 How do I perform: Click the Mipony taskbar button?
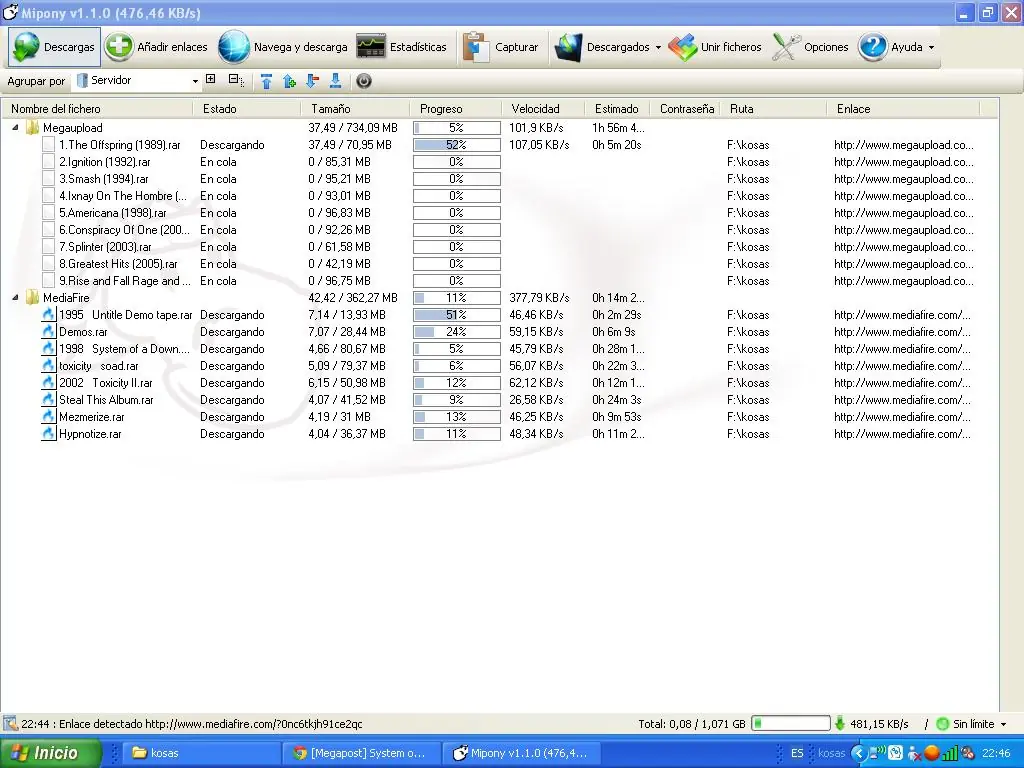[520, 753]
